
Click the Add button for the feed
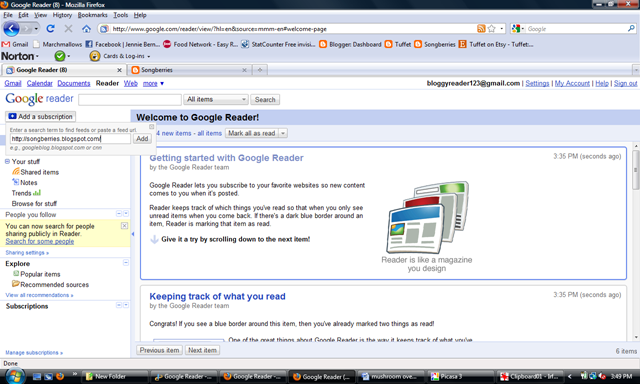[142, 139]
